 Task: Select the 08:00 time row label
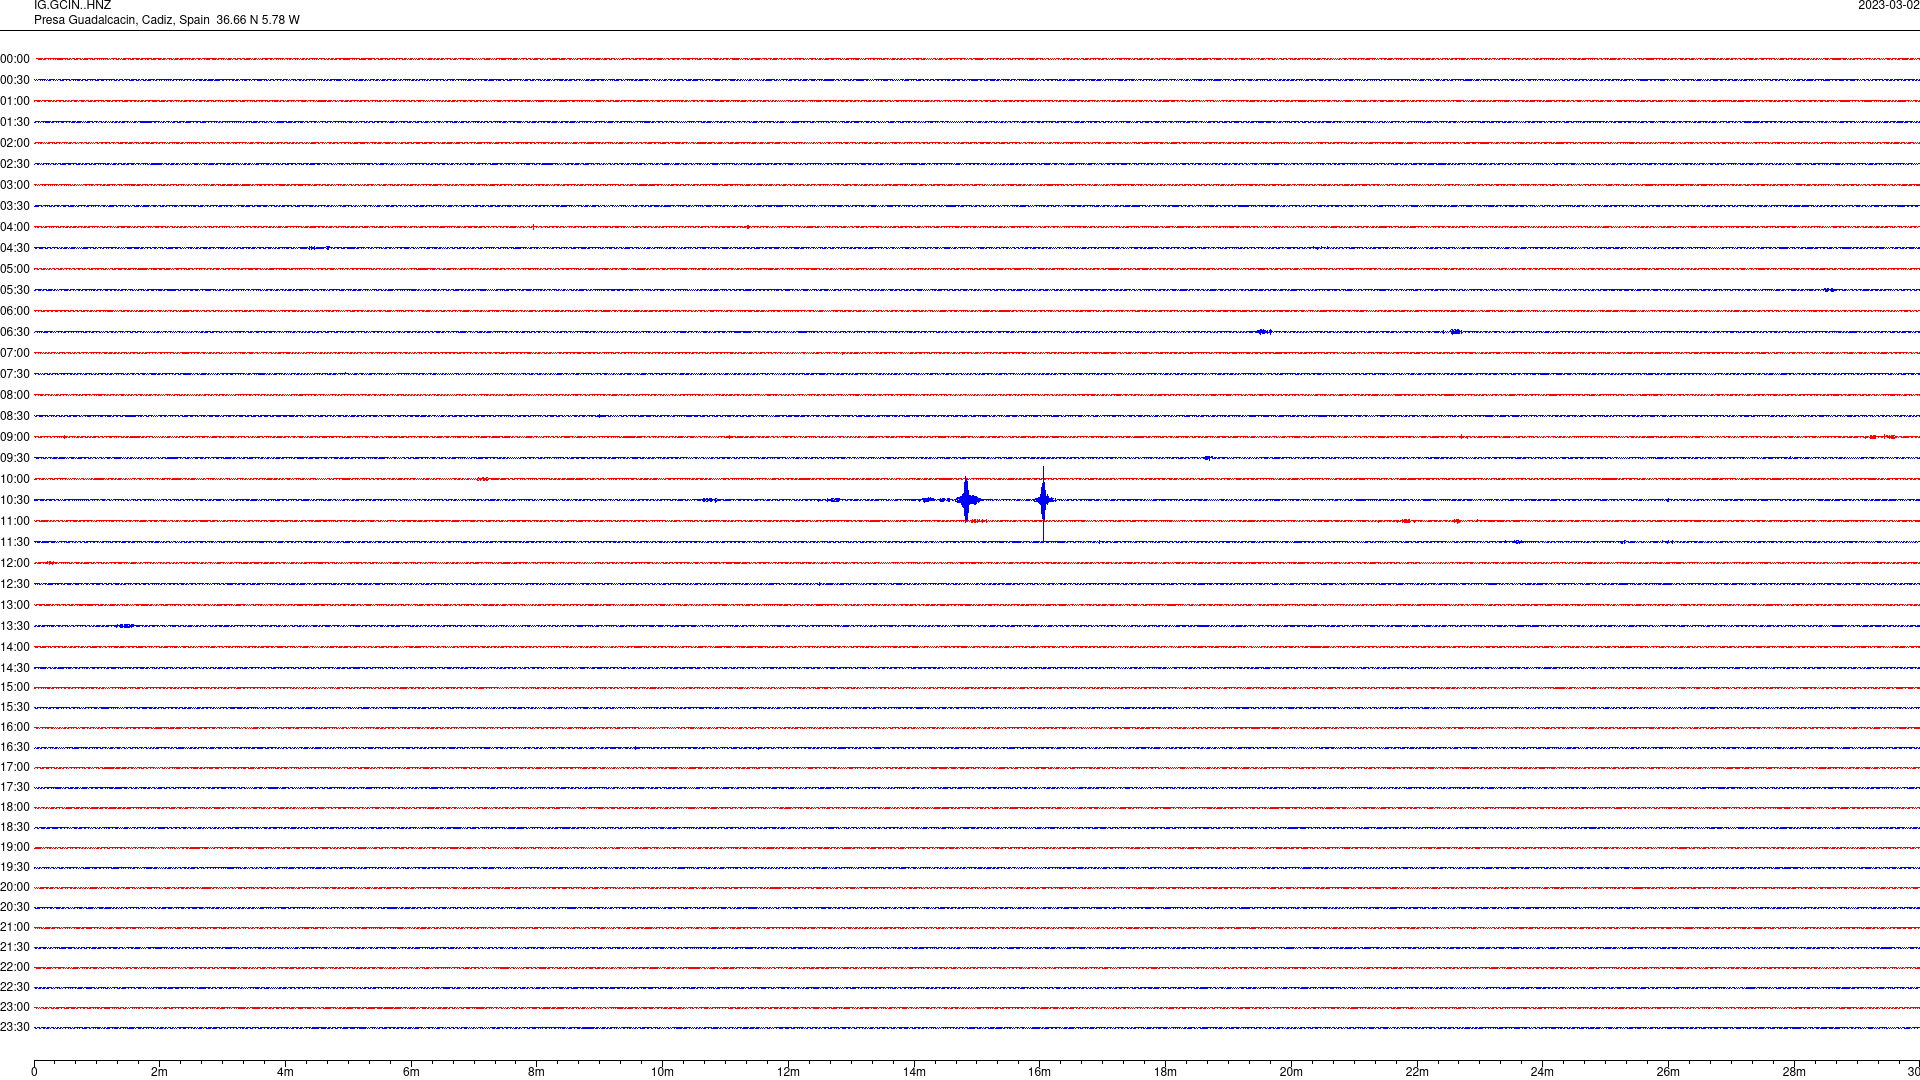pyautogui.click(x=15, y=395)
